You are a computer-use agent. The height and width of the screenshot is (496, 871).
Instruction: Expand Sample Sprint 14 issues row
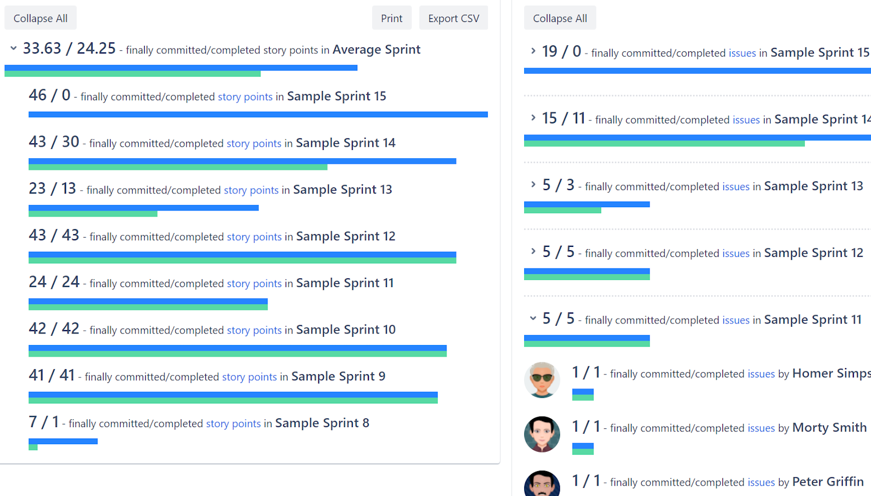coord(533,118)
